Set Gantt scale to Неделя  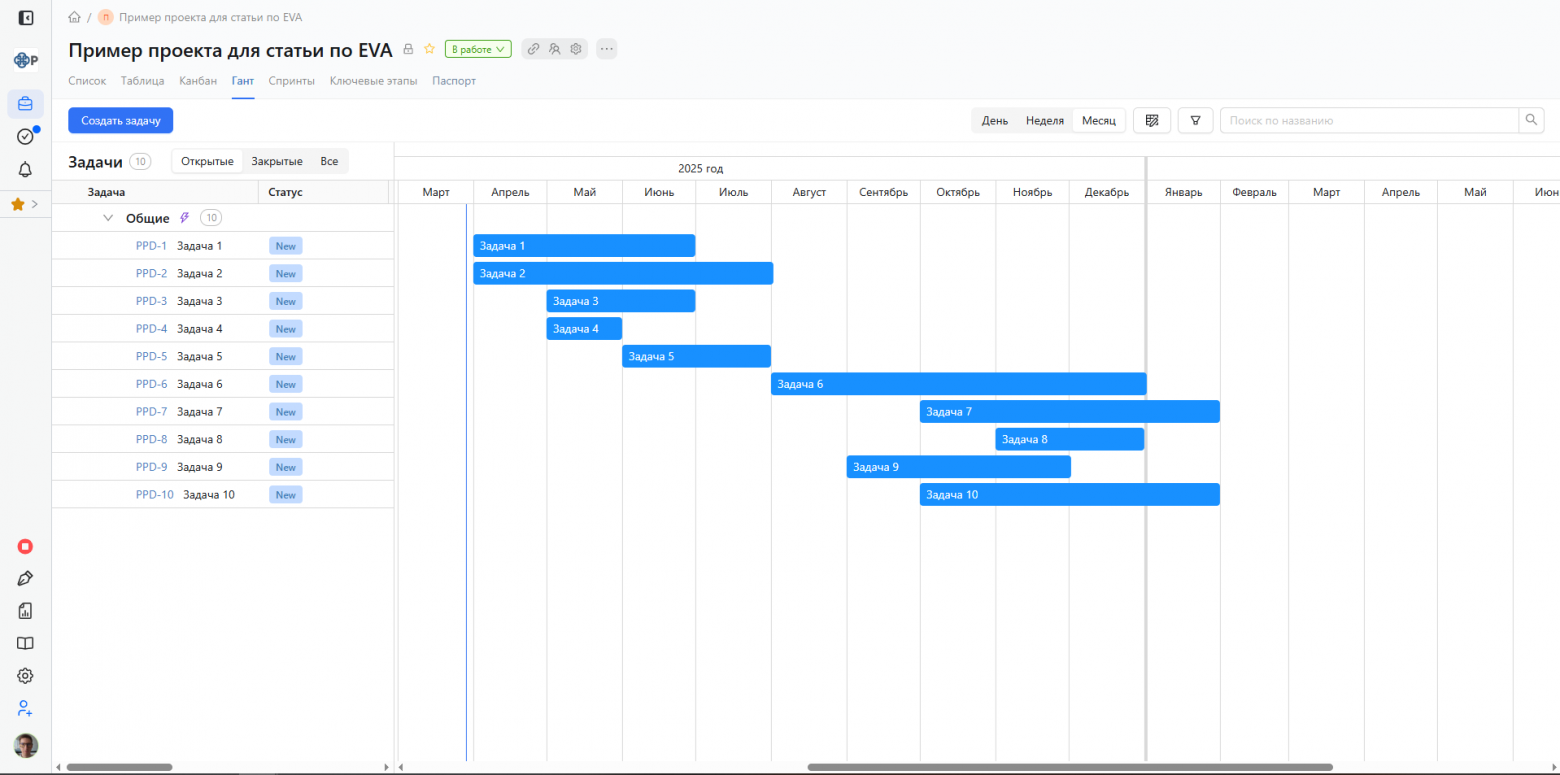[1045, 121]
